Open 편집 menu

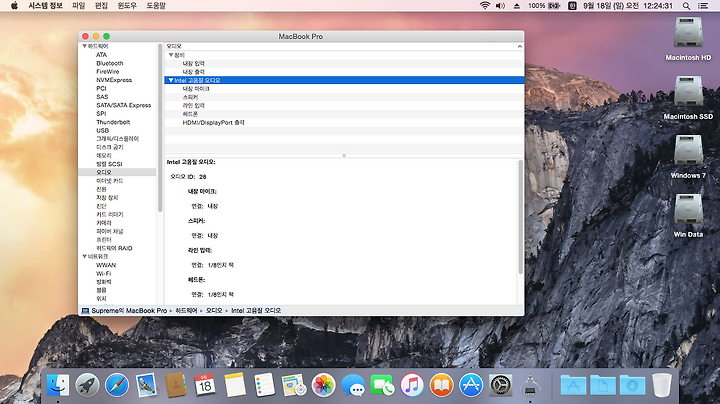[x=101, y=6]
